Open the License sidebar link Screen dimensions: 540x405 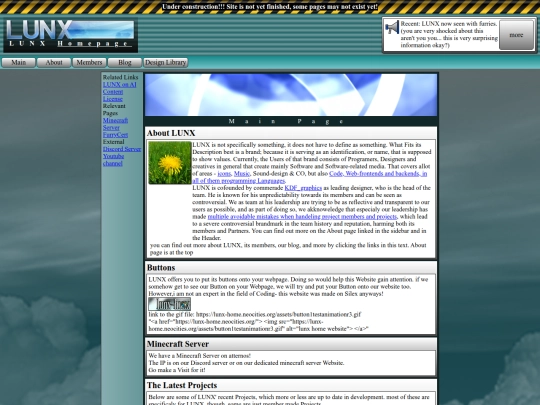pos(113,99)
